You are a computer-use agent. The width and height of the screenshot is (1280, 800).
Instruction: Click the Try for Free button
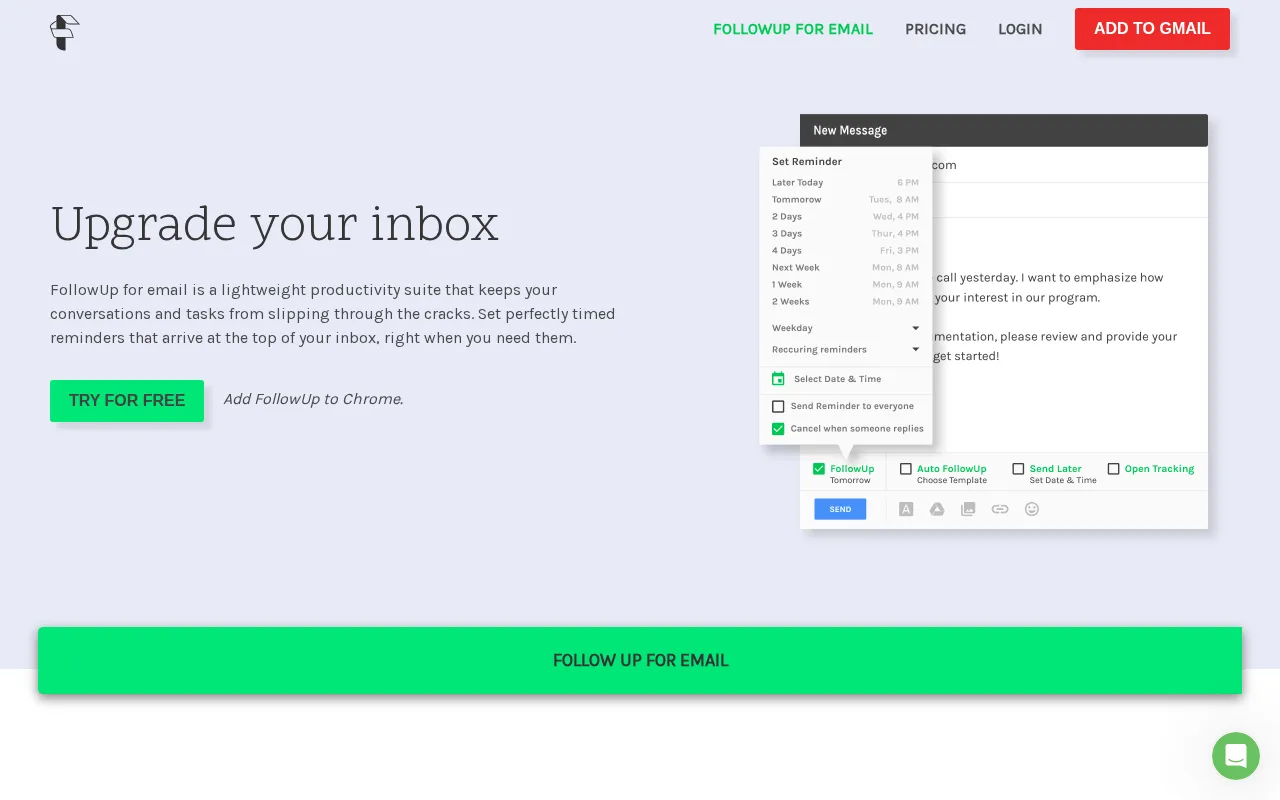tap(127, 401)
